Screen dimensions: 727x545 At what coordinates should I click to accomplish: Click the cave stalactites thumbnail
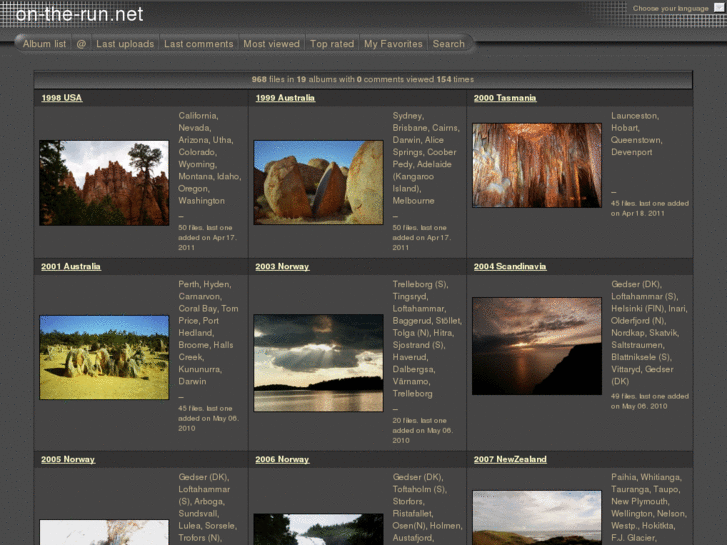537,165
